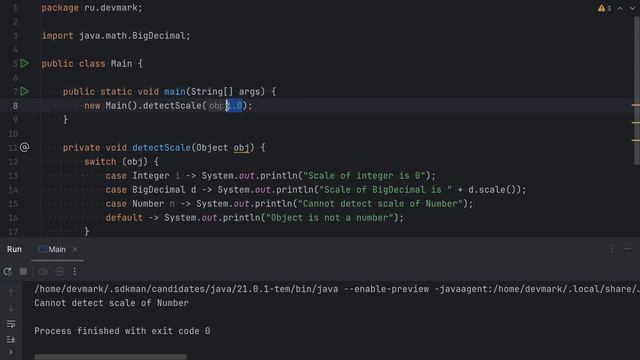
Task: Jump to warning stripe marker at line 8
Action: coord(636,105)
